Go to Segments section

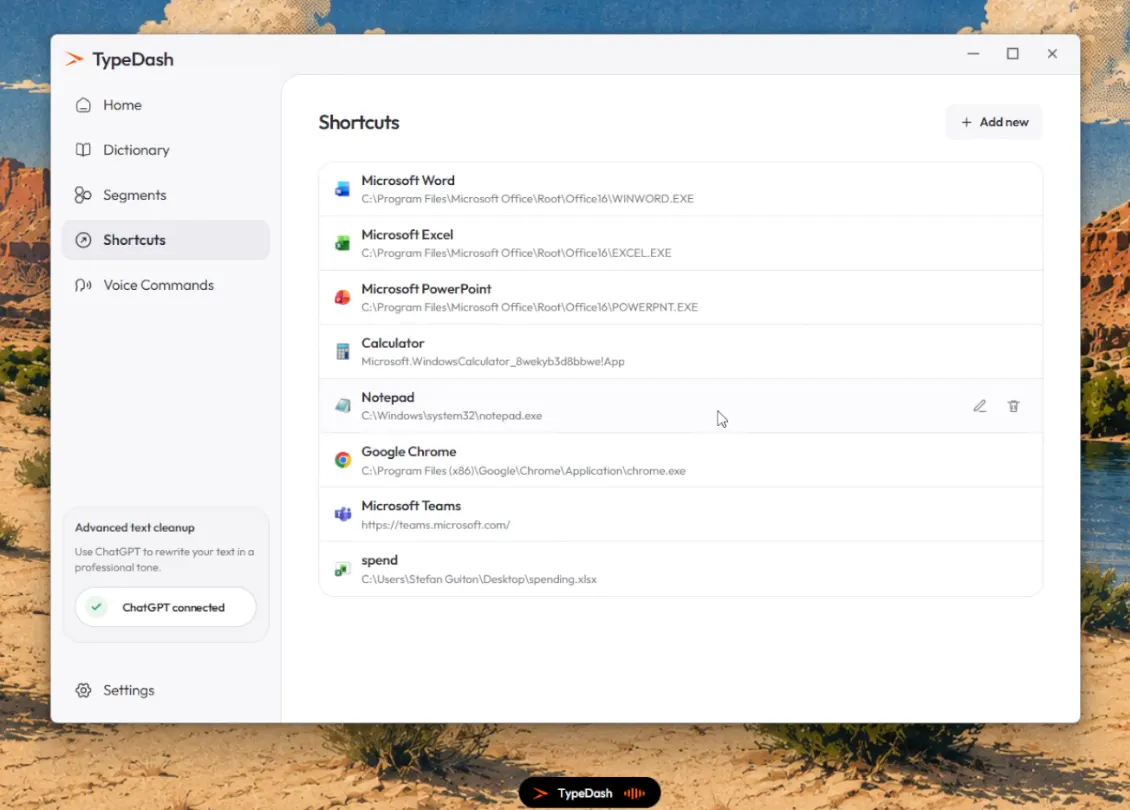pyautogui.click(x=166, y=195)
